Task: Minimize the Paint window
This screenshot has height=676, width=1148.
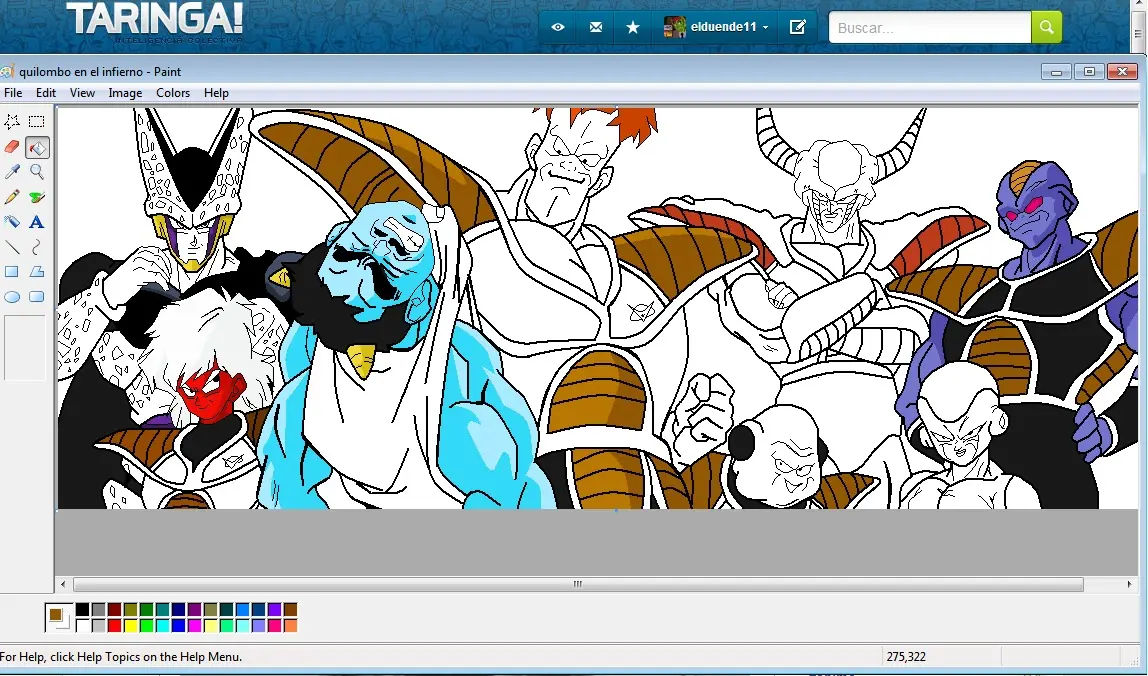Action: pyautogui.click(x=1056, y=71)
